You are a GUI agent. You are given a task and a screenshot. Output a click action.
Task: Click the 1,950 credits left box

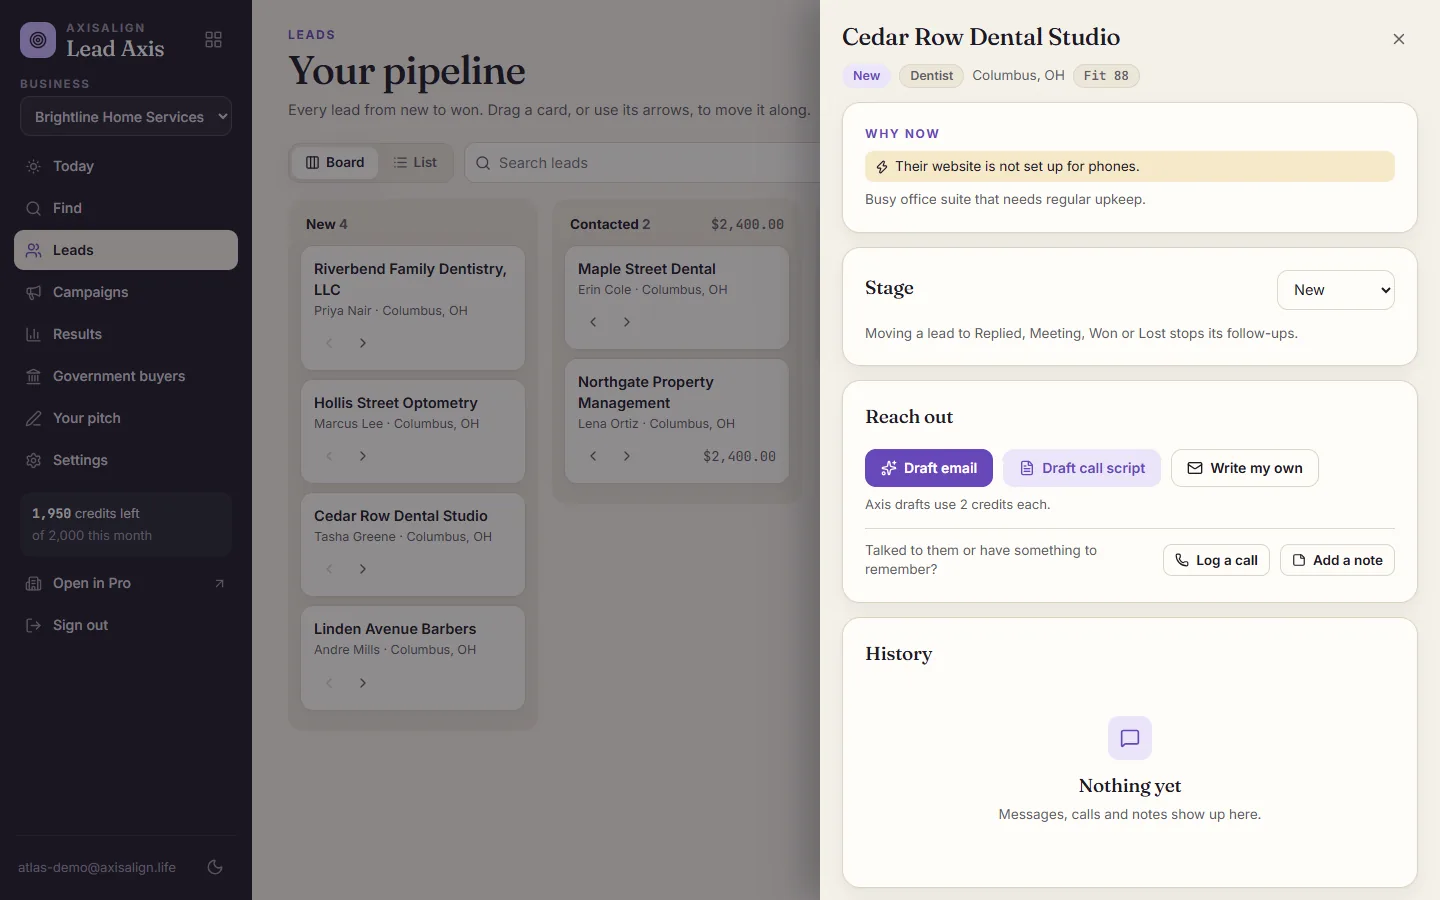coord(126,524)
